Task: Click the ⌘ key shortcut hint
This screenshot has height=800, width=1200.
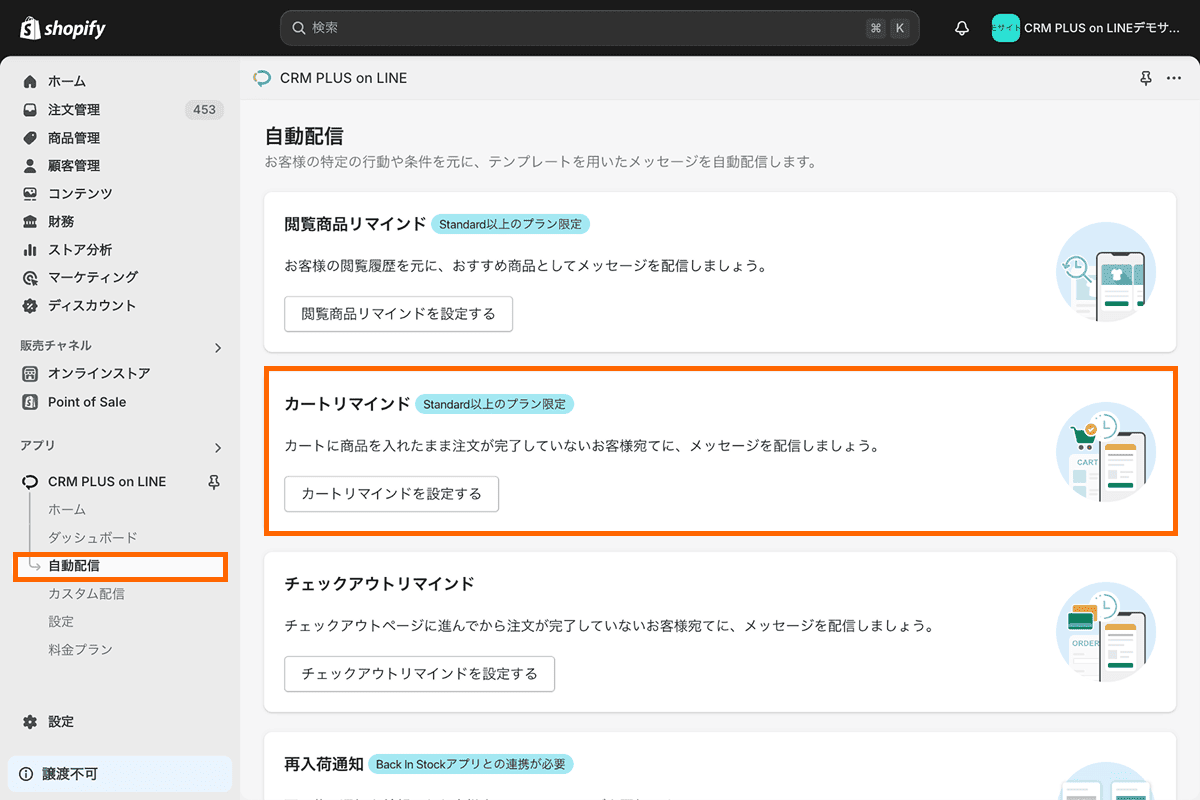Action: click(876, 28)
